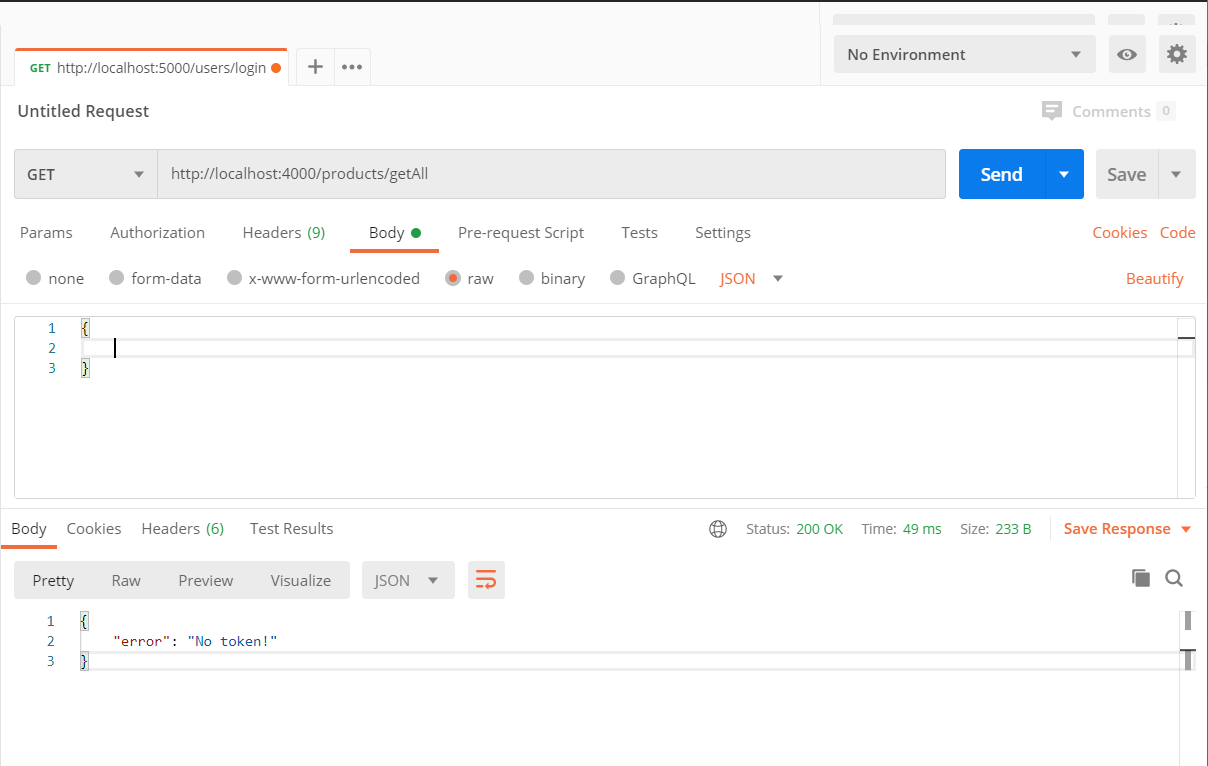
Task: Click the environment quick look eye icon
Action: 1127,54
